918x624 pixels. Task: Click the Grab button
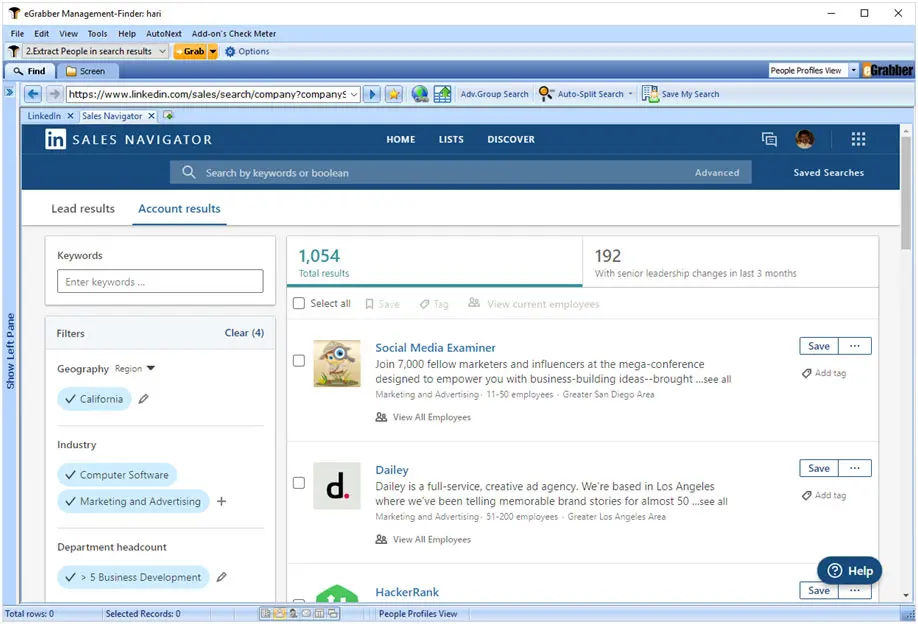(x=191, y=52)
